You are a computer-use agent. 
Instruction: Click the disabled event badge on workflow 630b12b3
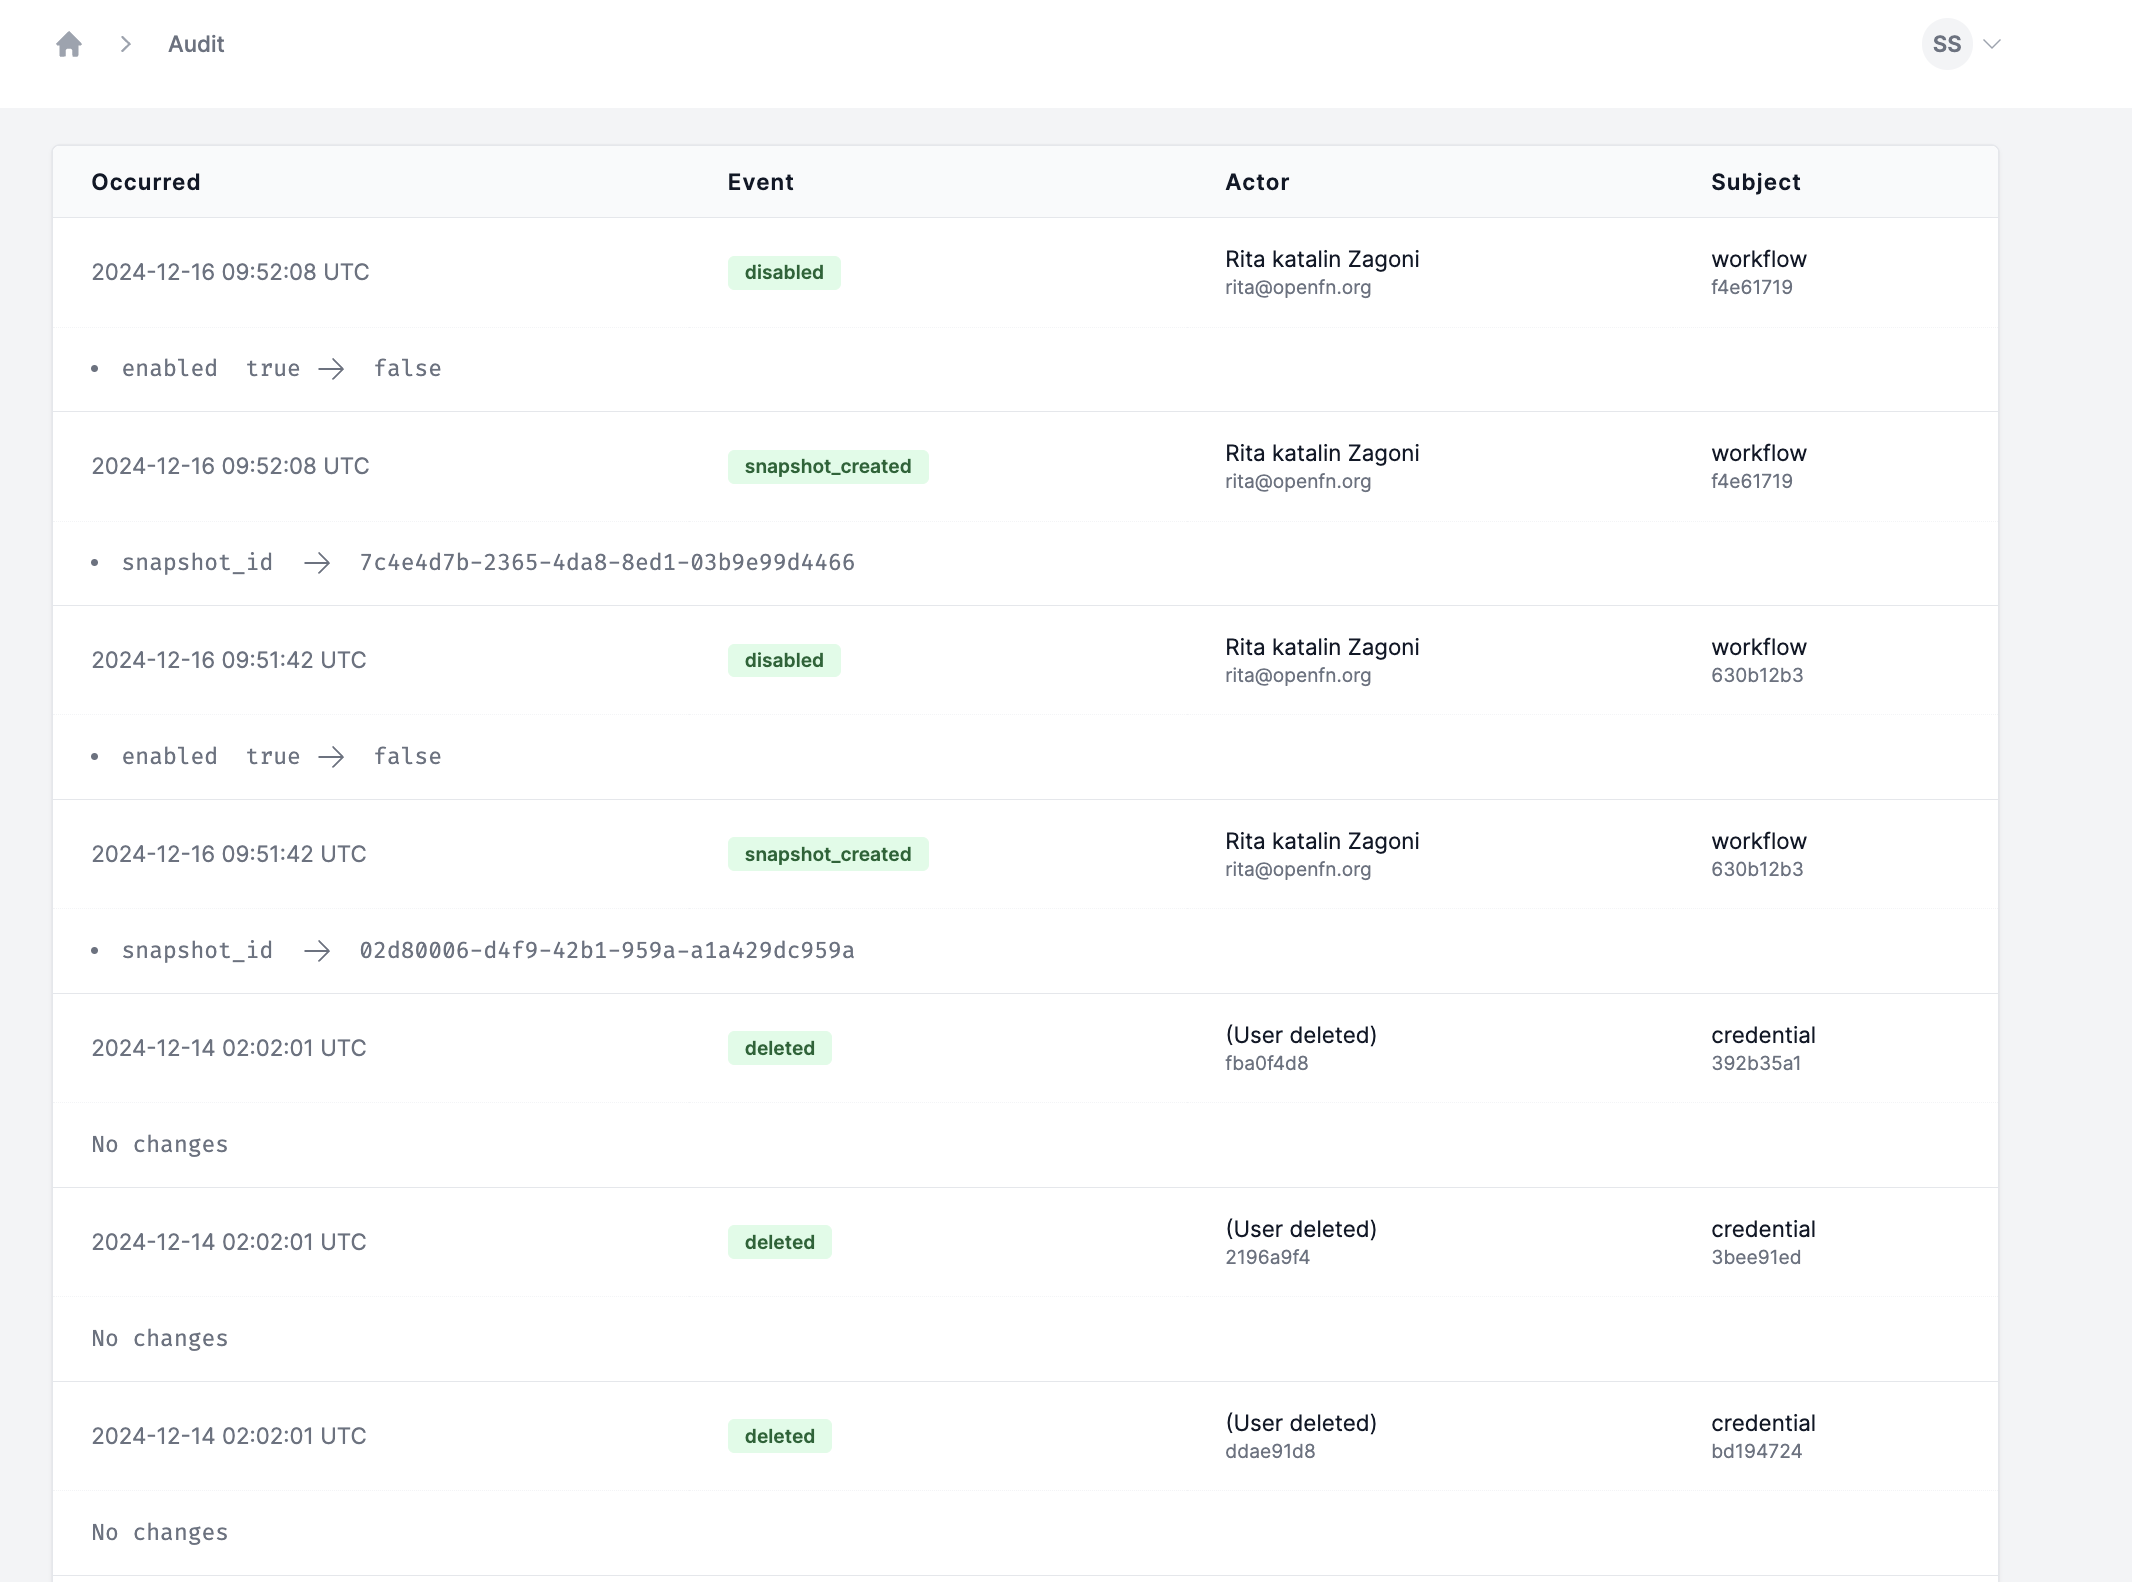pyautogui.click(x=783, y=660)
